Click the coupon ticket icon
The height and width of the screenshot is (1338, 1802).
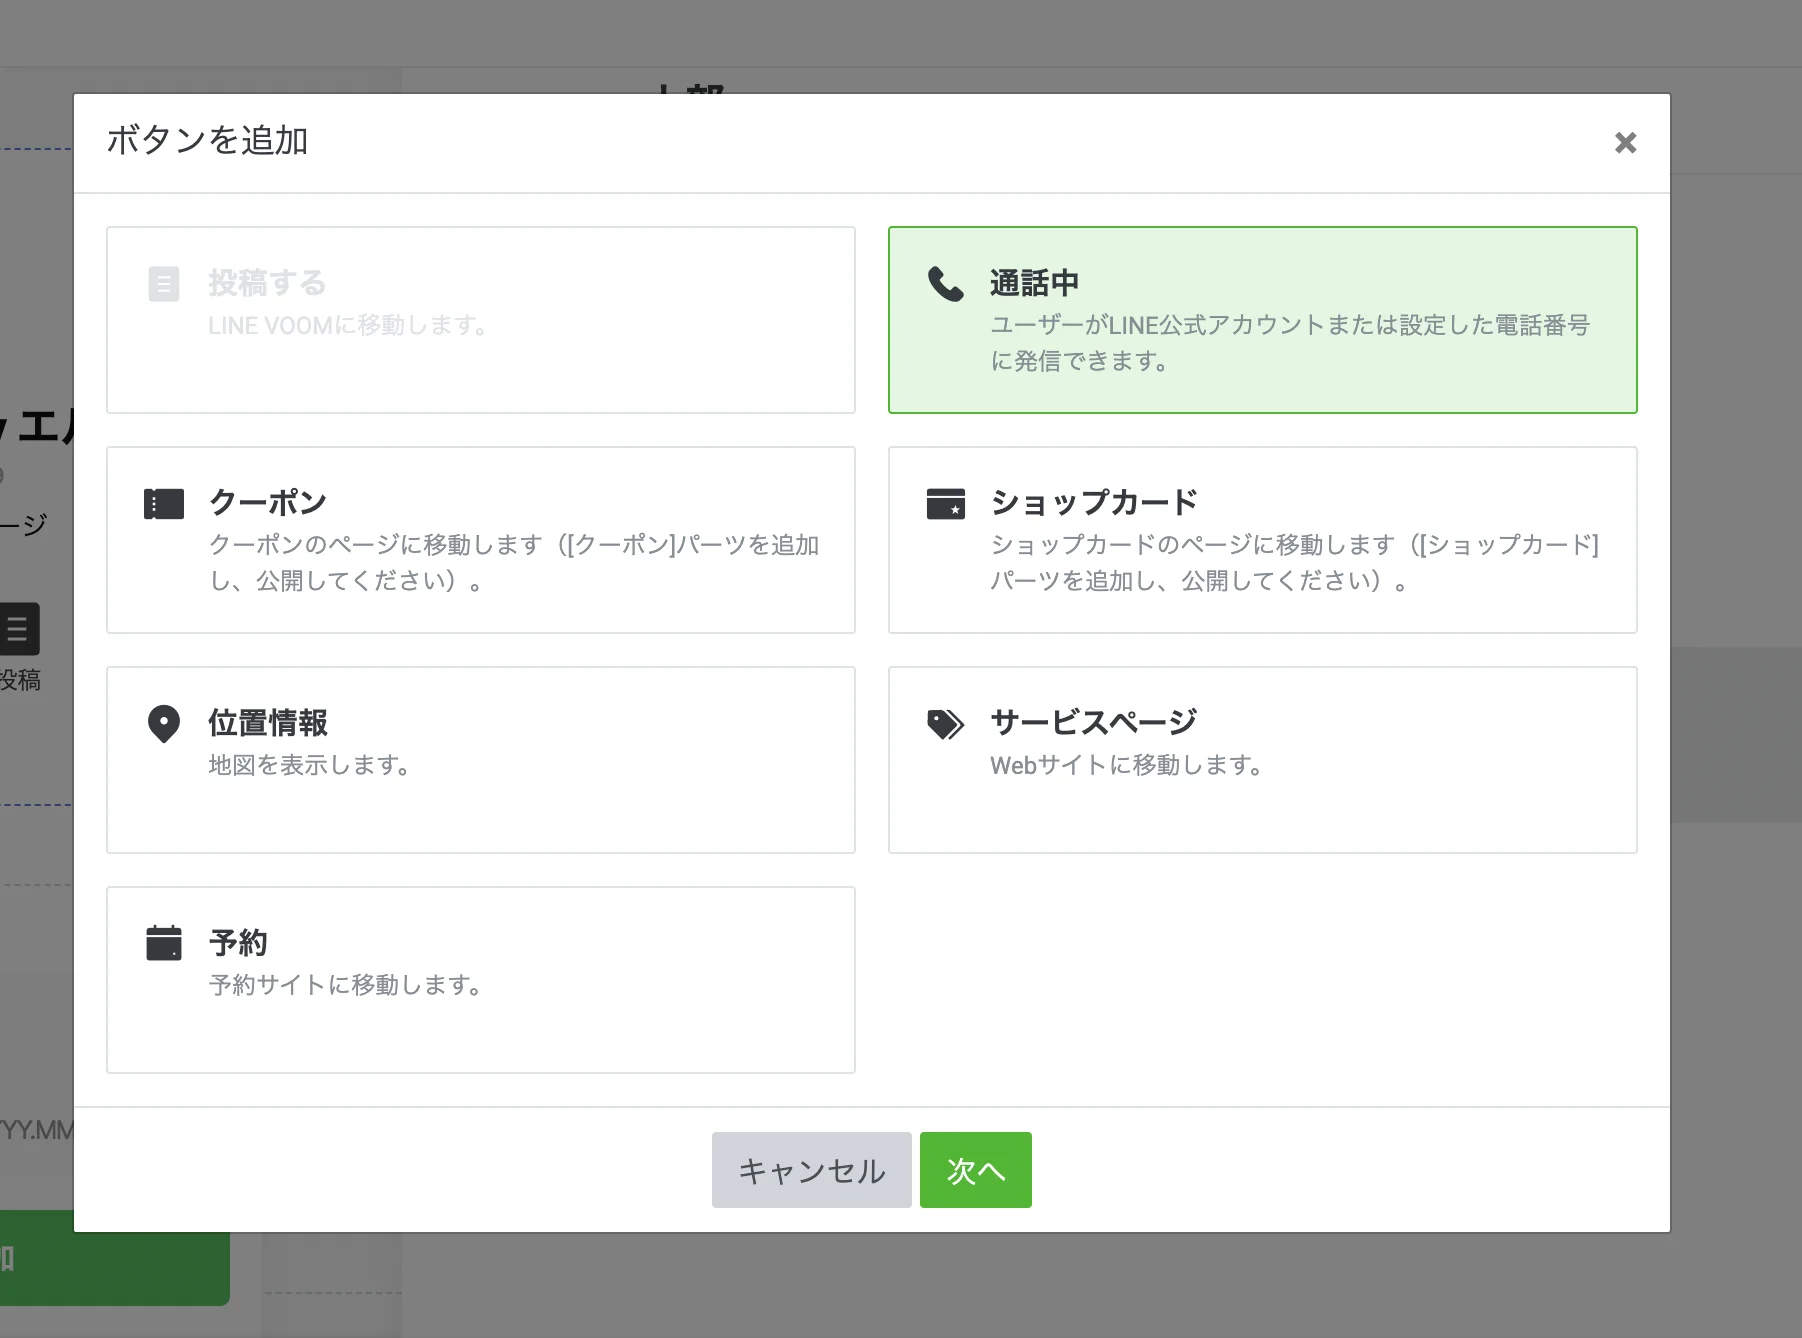pos(164,504)
